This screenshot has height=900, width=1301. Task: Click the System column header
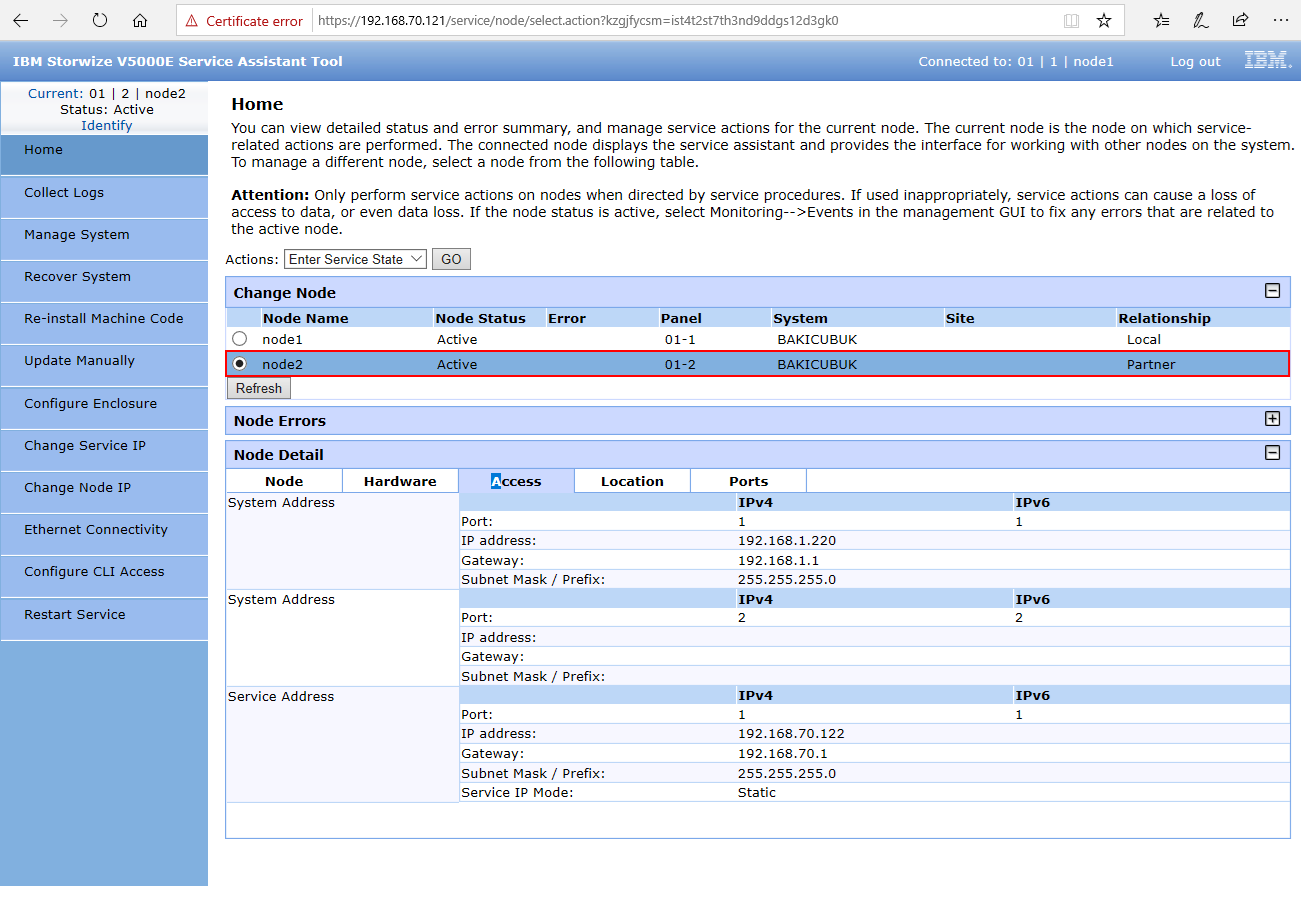(800, 318)
